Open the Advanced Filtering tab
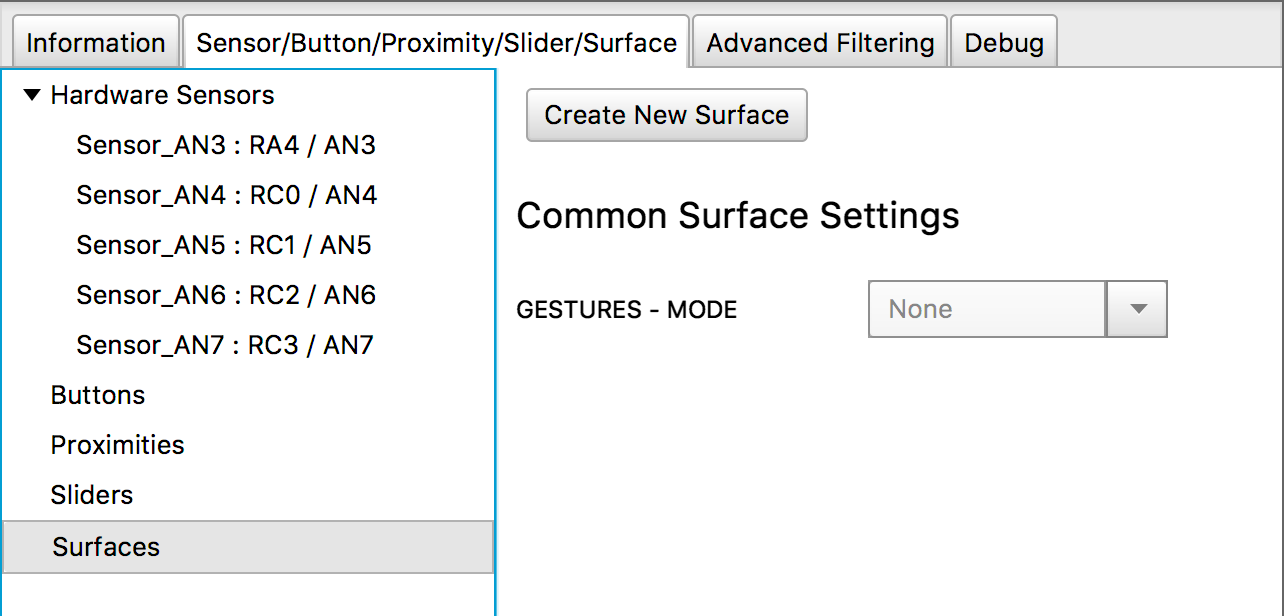Viewport: 1288px width, 616px height. click(x=819, y=42)
